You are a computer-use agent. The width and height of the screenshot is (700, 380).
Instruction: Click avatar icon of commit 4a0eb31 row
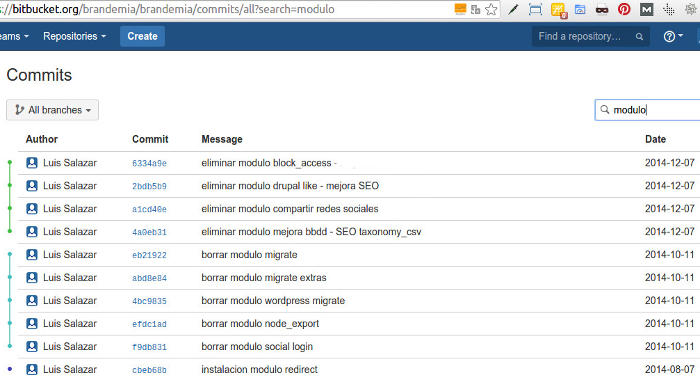(x=32, y=231)
